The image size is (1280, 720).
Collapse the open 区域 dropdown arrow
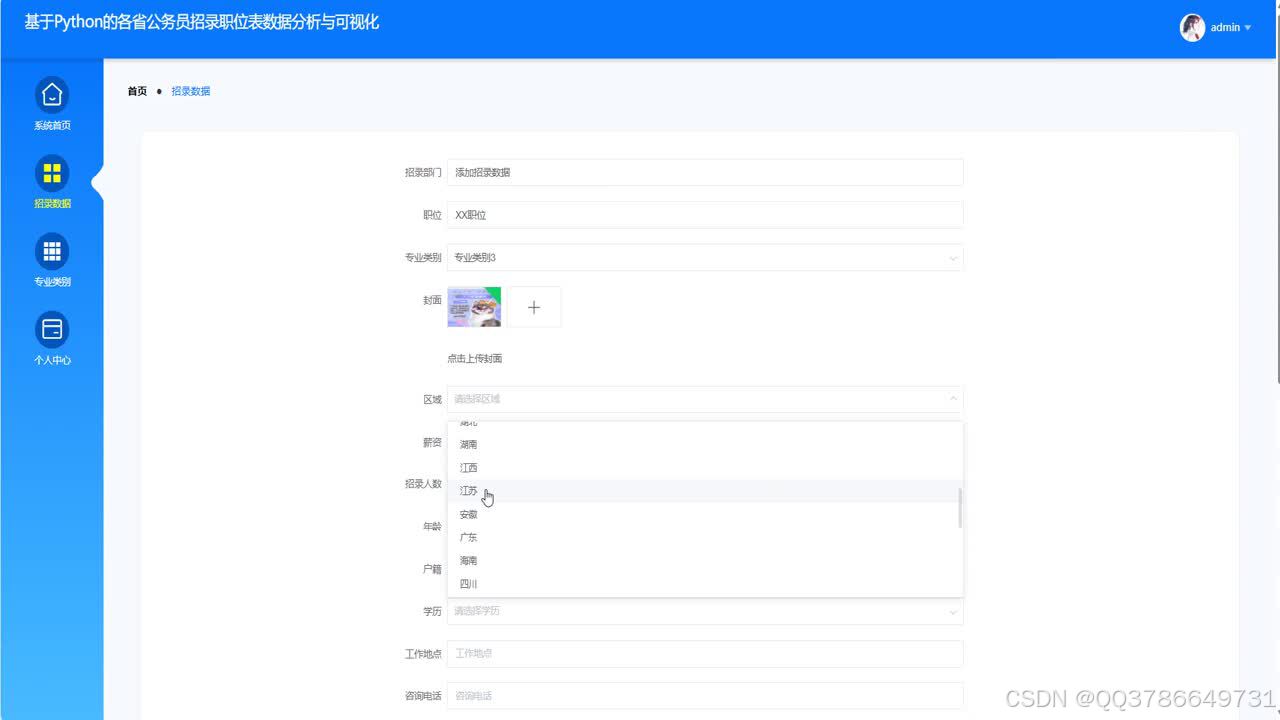[950, 398]
